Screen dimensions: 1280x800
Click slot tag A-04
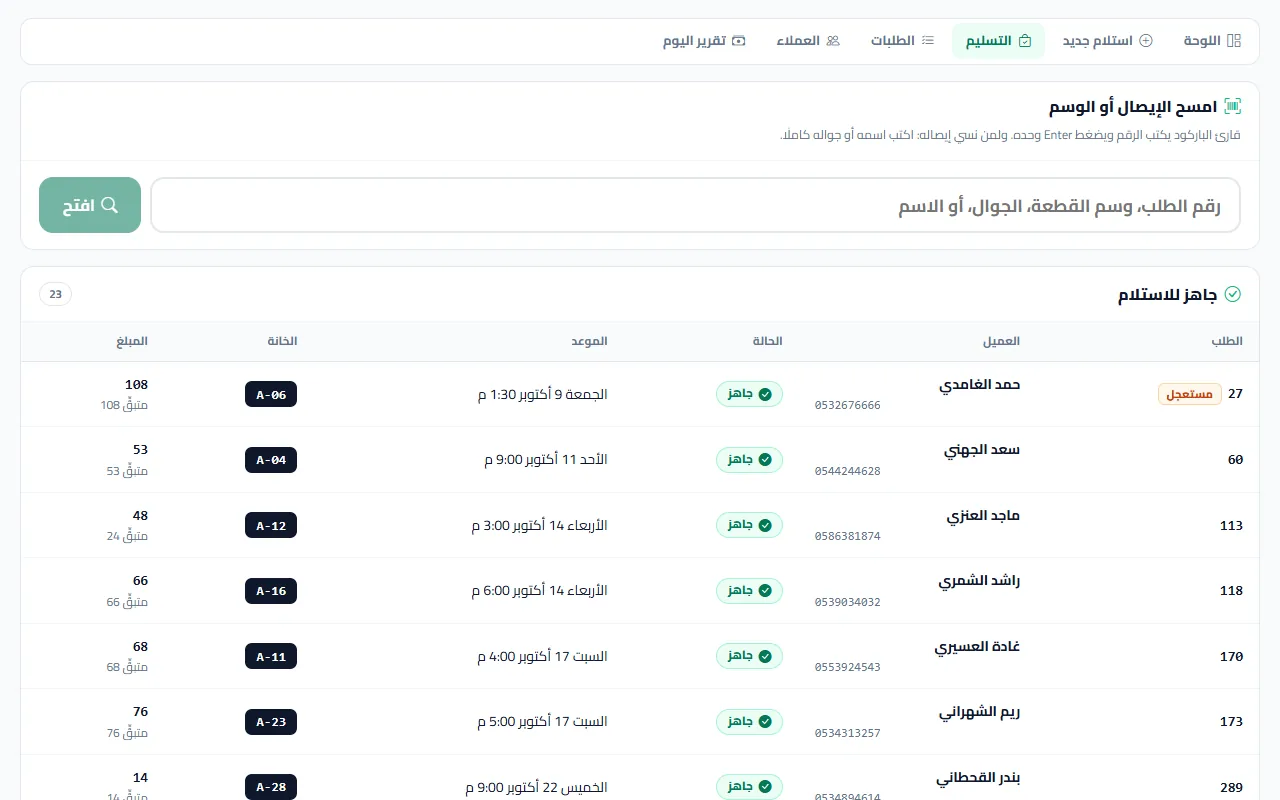[x=271, y=460]
